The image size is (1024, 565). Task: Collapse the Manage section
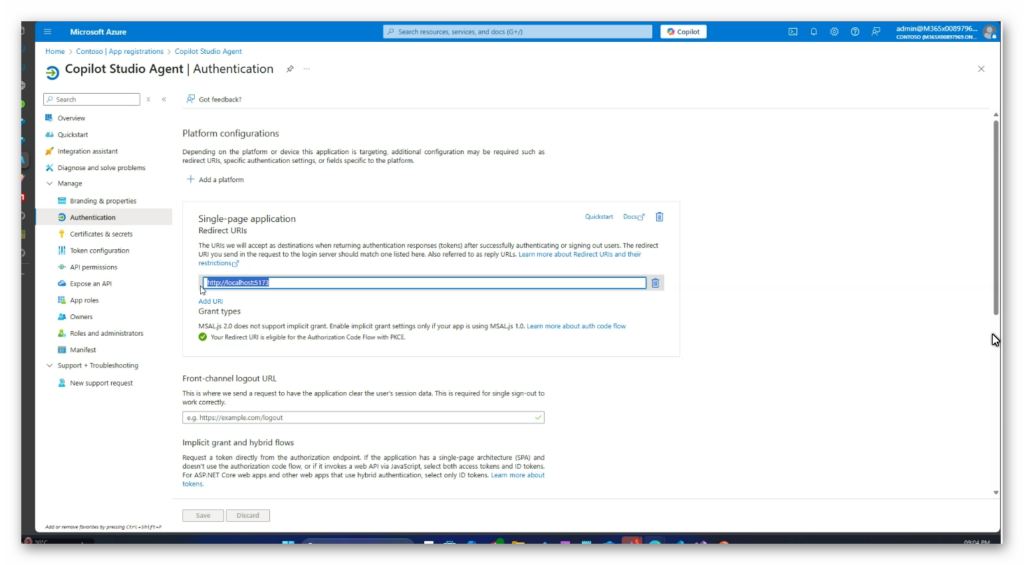coord(50,184)
